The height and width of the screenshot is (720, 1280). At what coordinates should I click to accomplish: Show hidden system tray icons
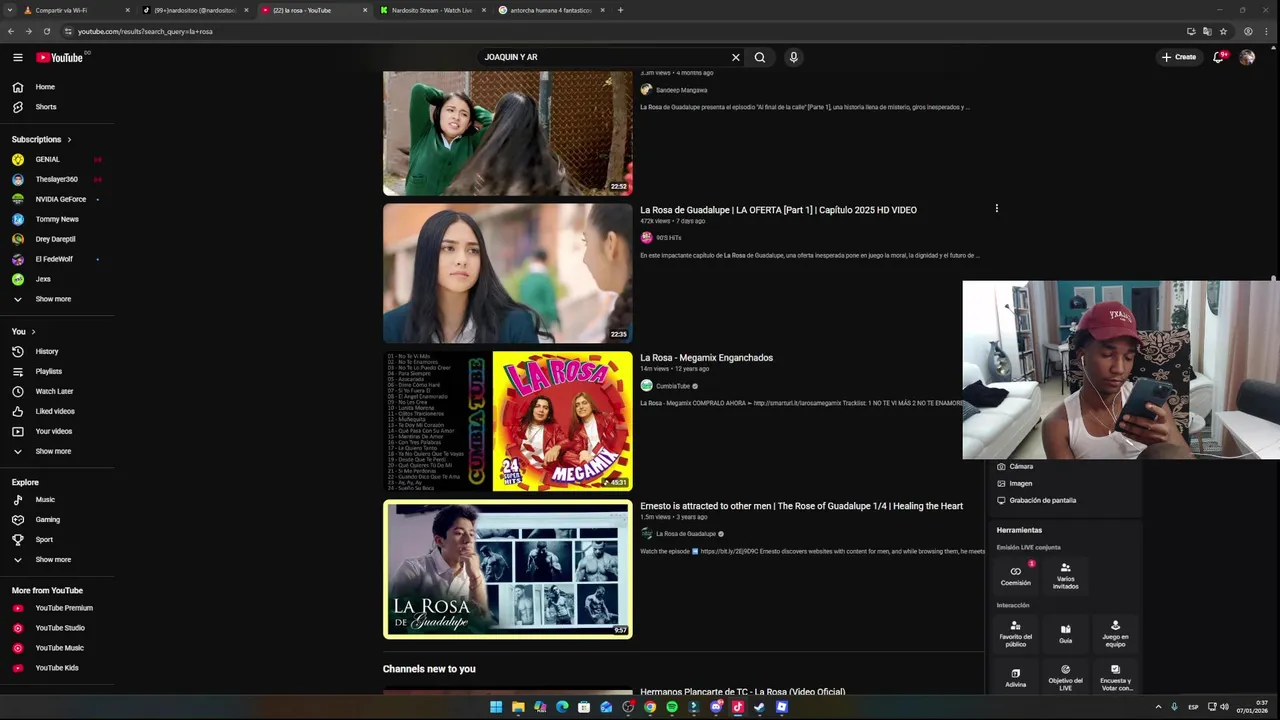click(1159, 707)
